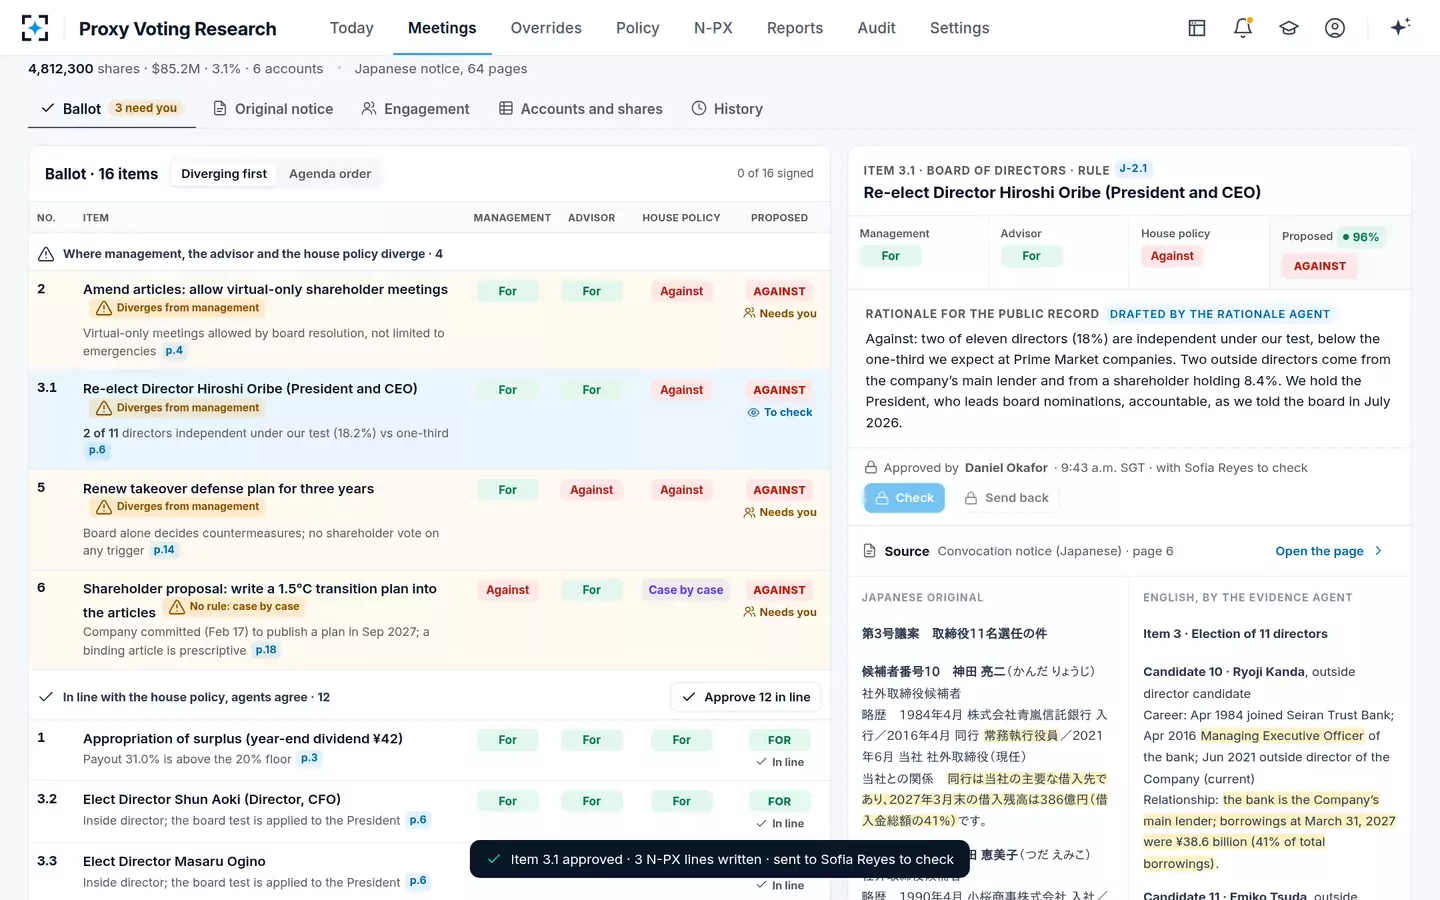Click the checkmark icon in approval toast
Image resolution: width=1440 pixels, height=900 pixels.
click(x=493, y=859)
